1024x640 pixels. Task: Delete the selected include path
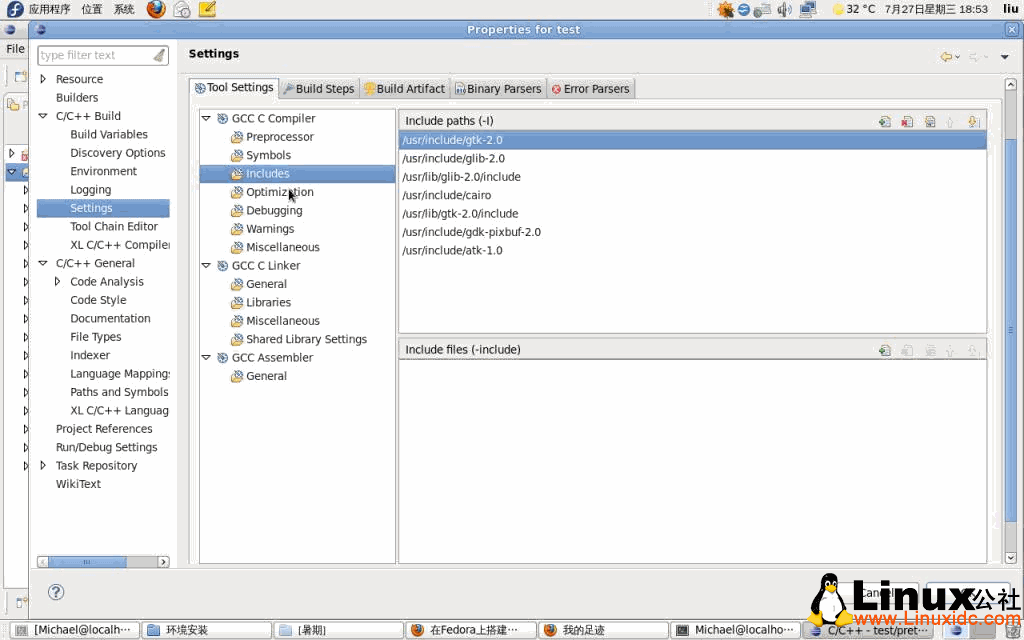(908, 120)
